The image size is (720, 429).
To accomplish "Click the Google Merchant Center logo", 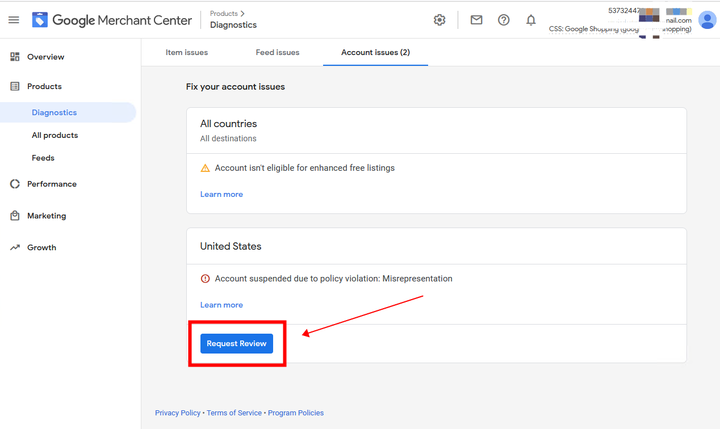I will click(x=112, y=20).
